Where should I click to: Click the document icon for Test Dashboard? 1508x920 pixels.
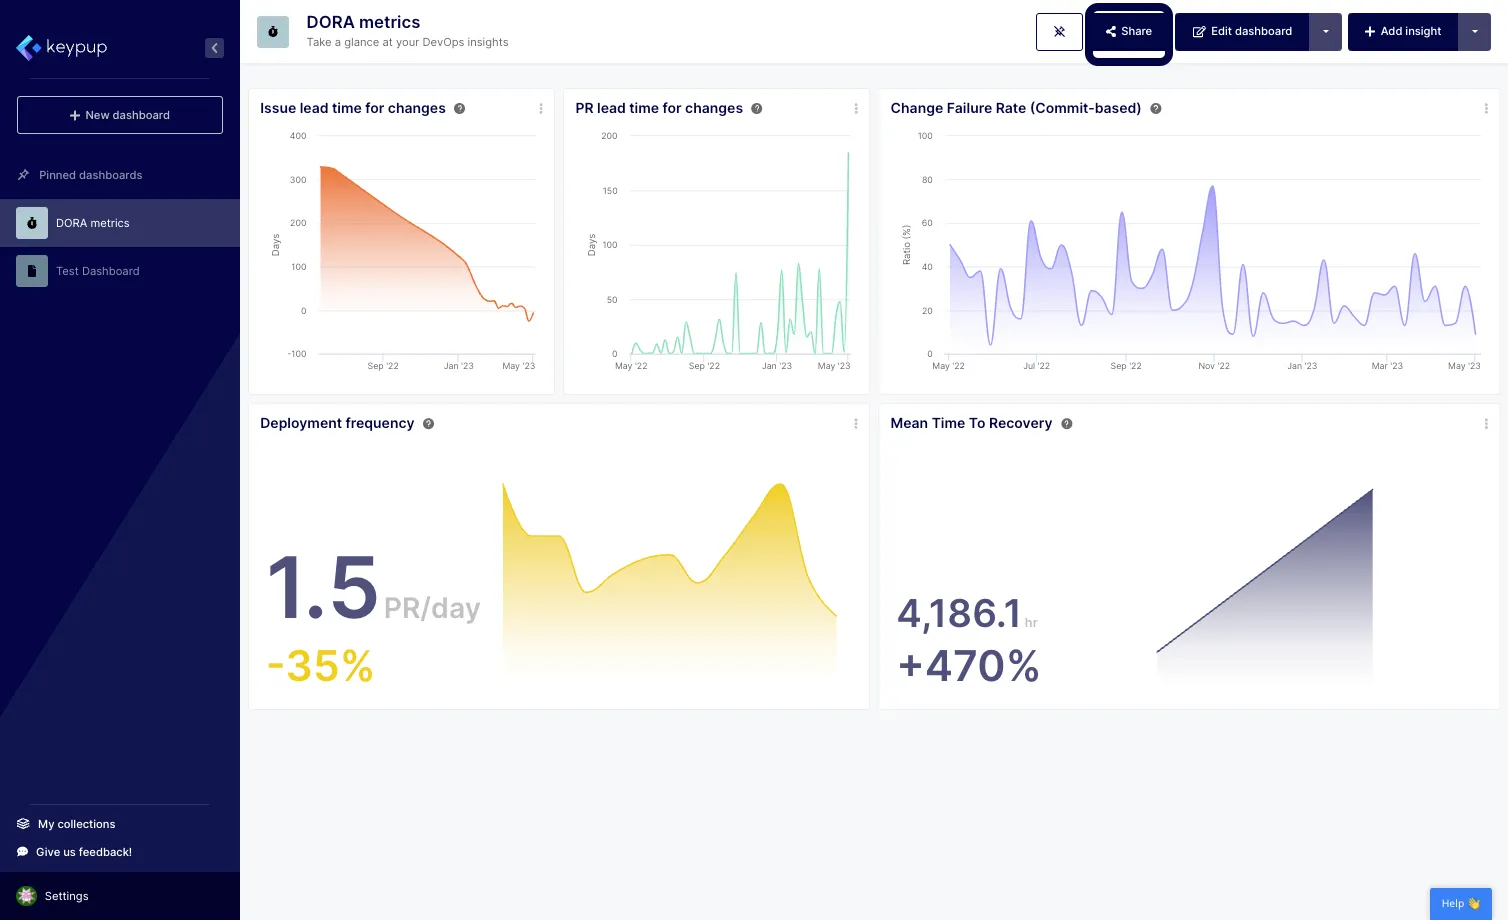tap(31, 270)
